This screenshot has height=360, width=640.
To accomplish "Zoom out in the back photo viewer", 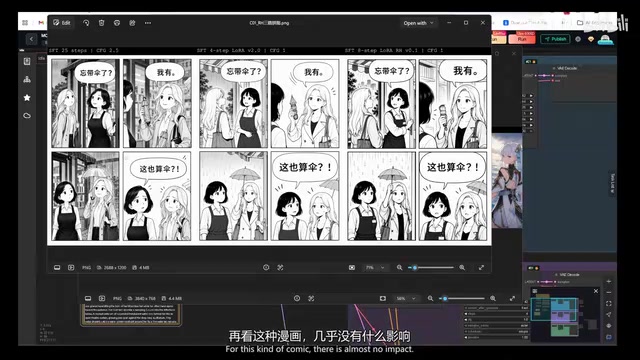I will (x=430, y=298).
